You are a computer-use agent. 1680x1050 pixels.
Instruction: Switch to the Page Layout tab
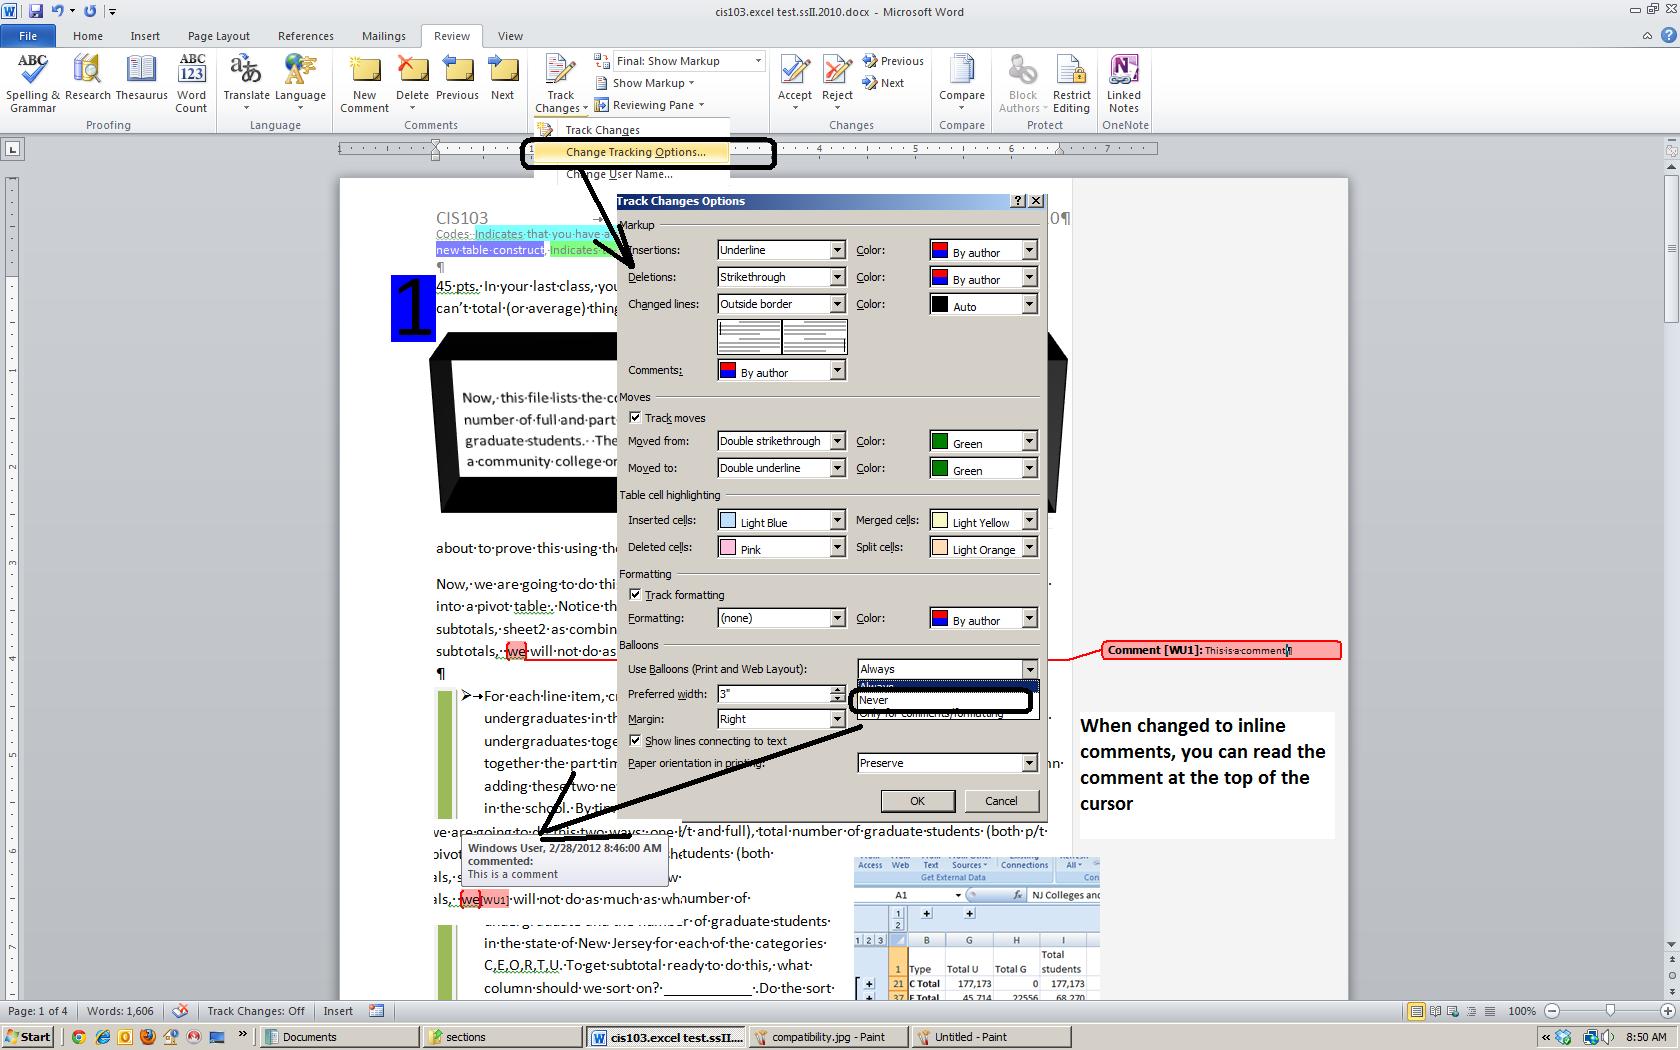[x=218, y=36]
